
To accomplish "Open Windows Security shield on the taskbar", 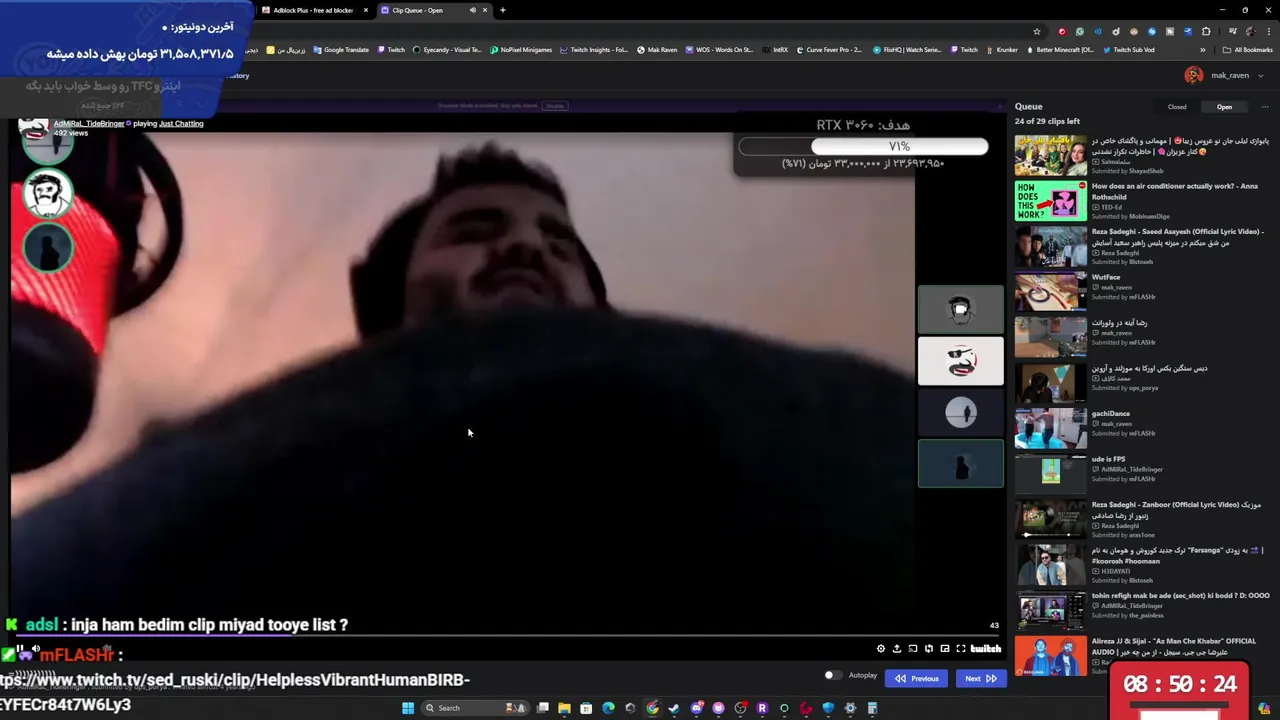I will [x=828, y=708].
